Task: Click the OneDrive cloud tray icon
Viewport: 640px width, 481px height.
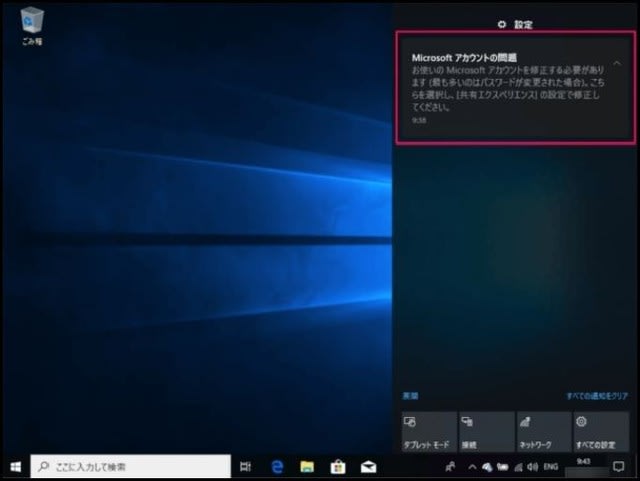Action: point(487,467)
